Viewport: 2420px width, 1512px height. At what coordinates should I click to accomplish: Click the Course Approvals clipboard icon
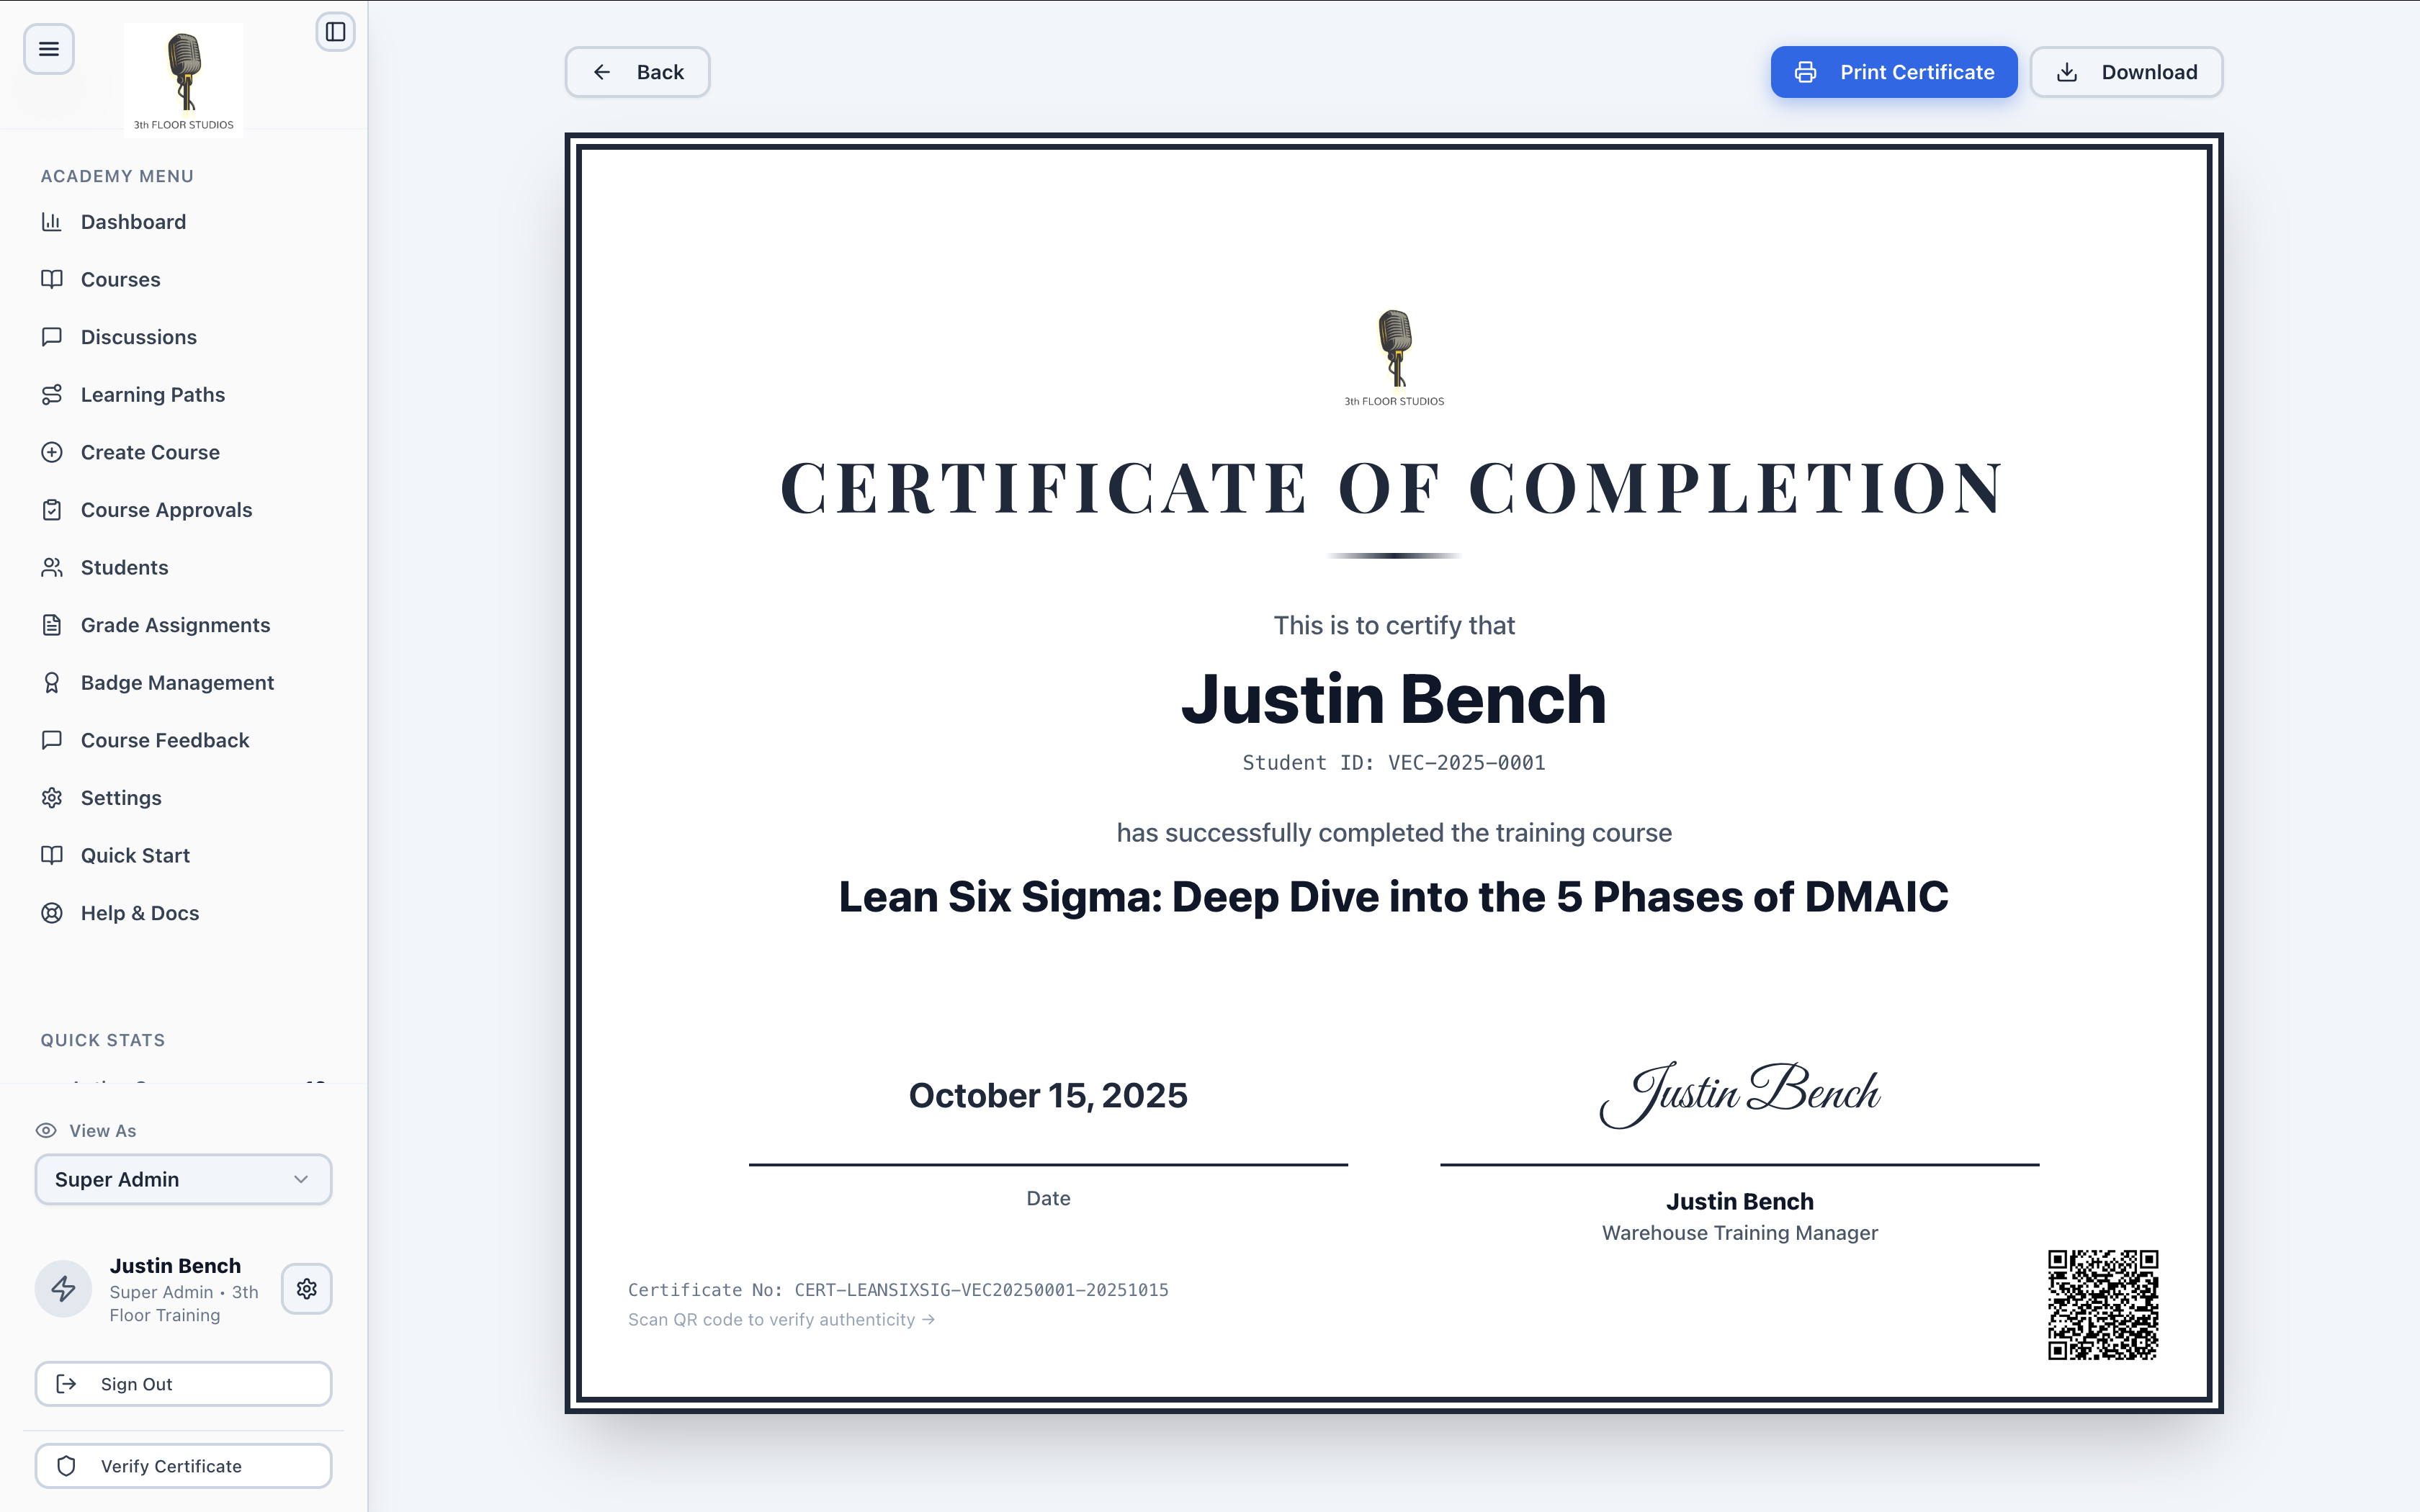click(52, 510)
